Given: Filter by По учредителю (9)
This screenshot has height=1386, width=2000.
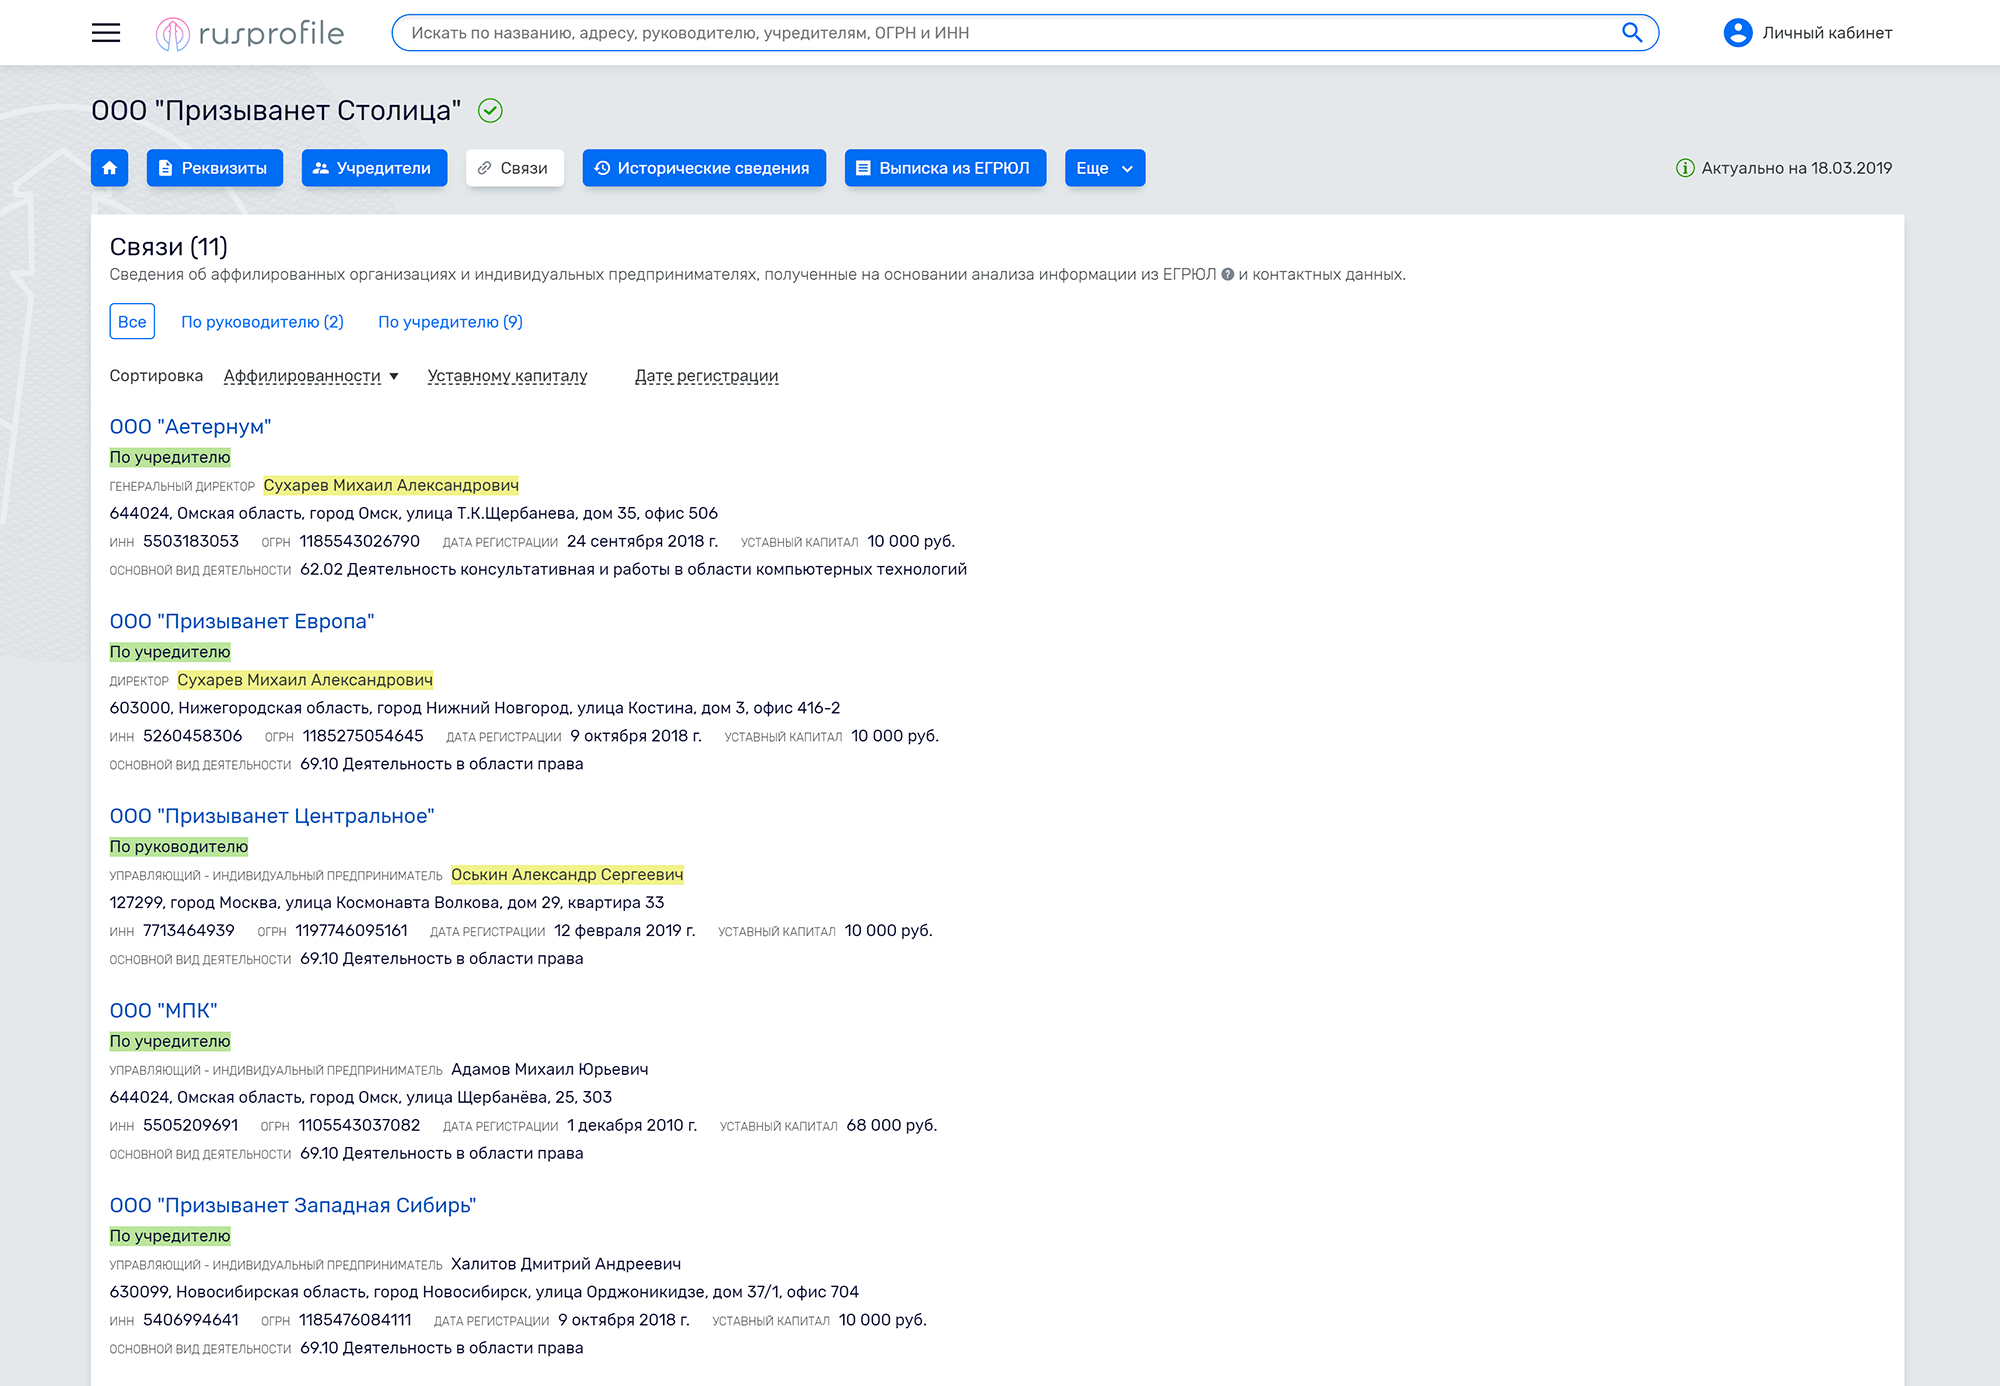Looking at the screenshot, I should pyautogui.click(x=450, y=322).
